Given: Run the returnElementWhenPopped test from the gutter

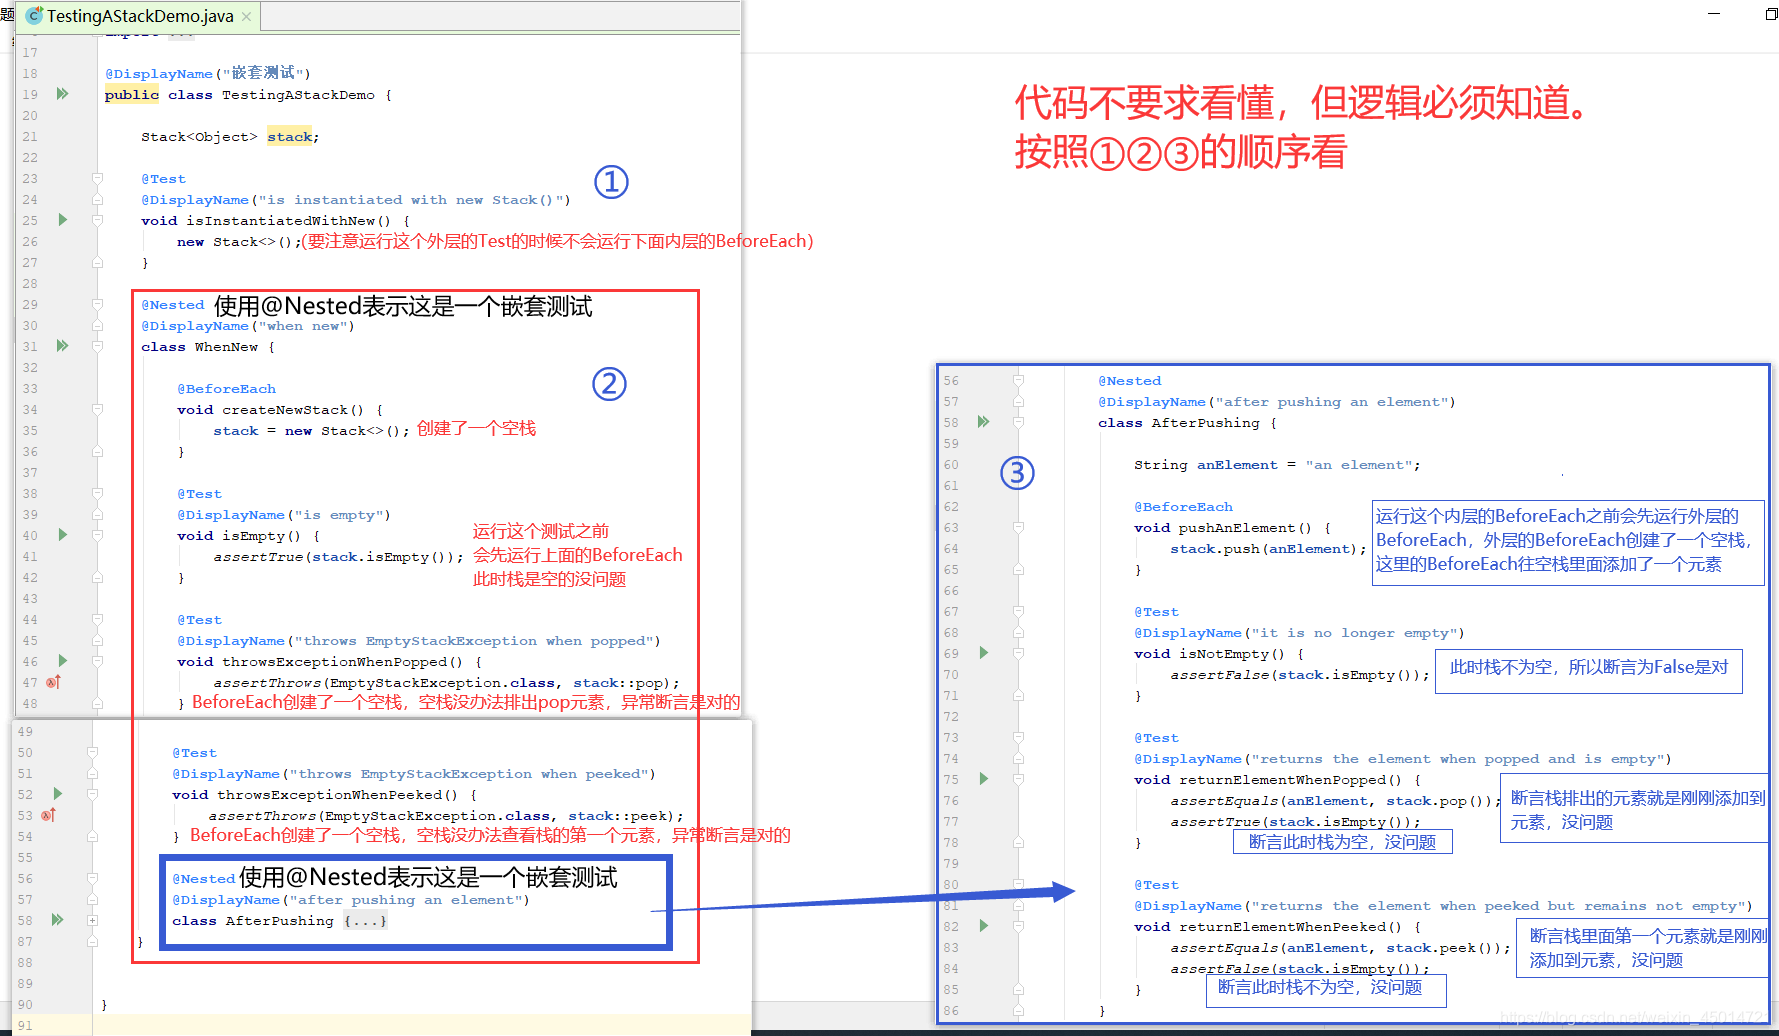Looking at the screenshot, I should click(983, 779).
